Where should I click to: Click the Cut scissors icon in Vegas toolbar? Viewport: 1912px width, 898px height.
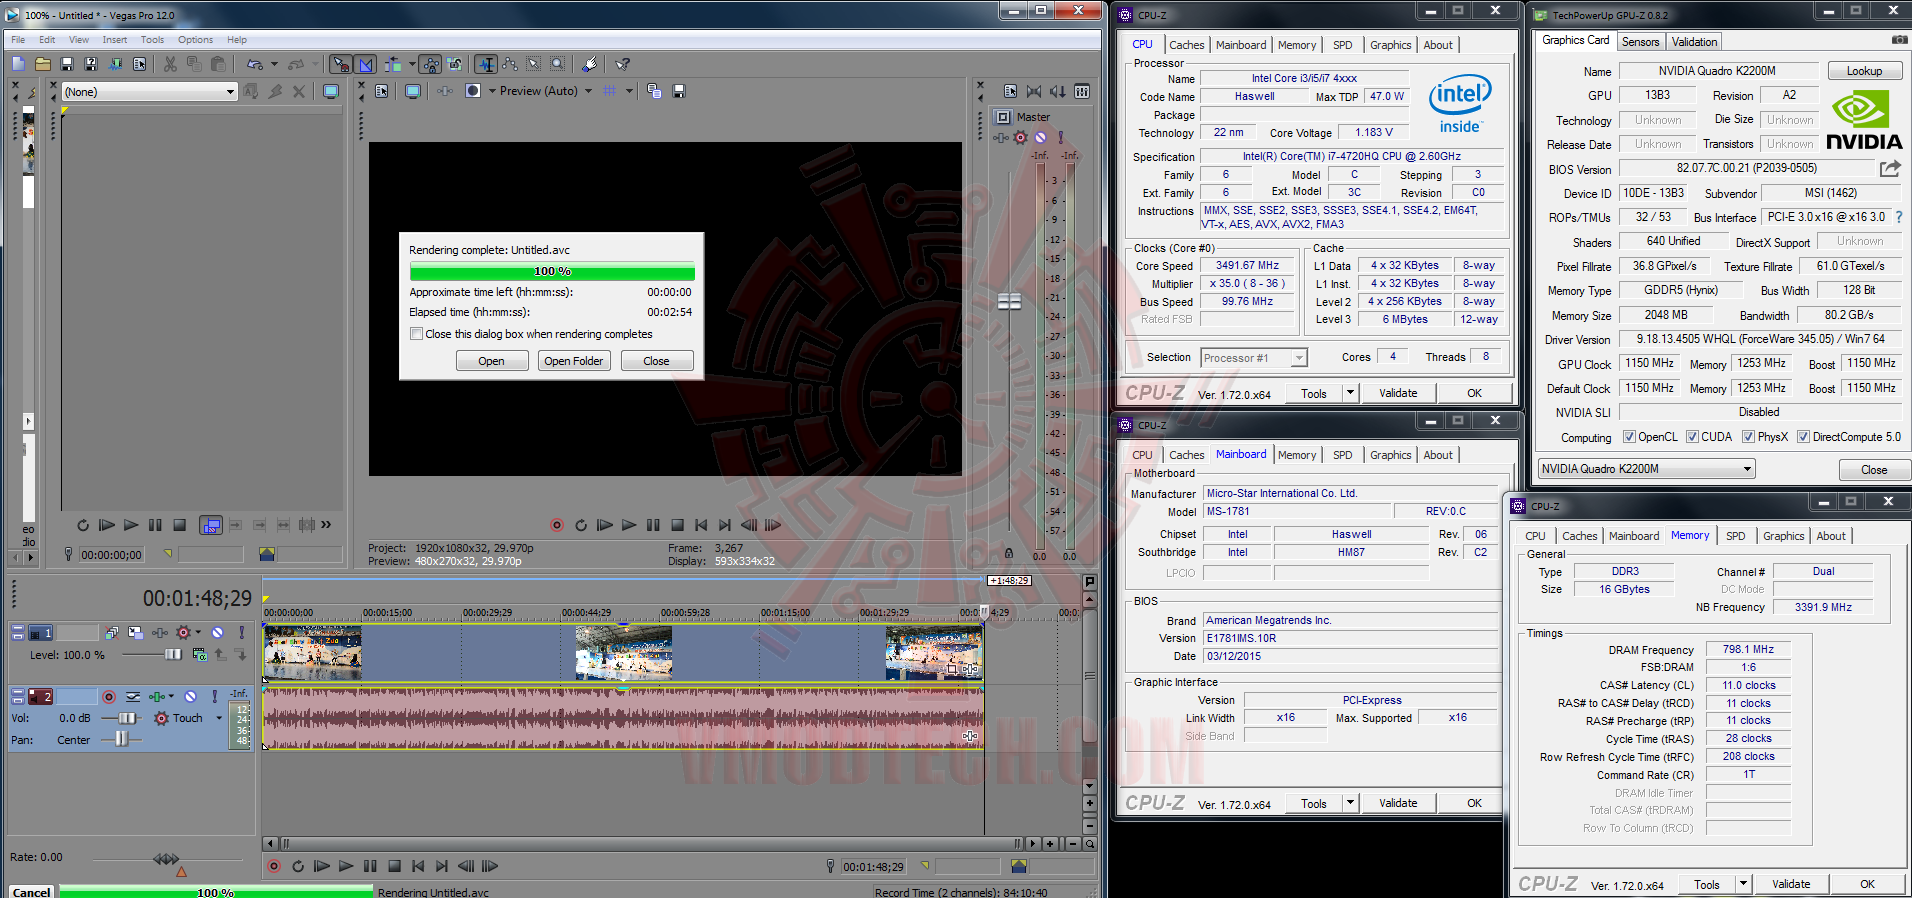(170, 64)
